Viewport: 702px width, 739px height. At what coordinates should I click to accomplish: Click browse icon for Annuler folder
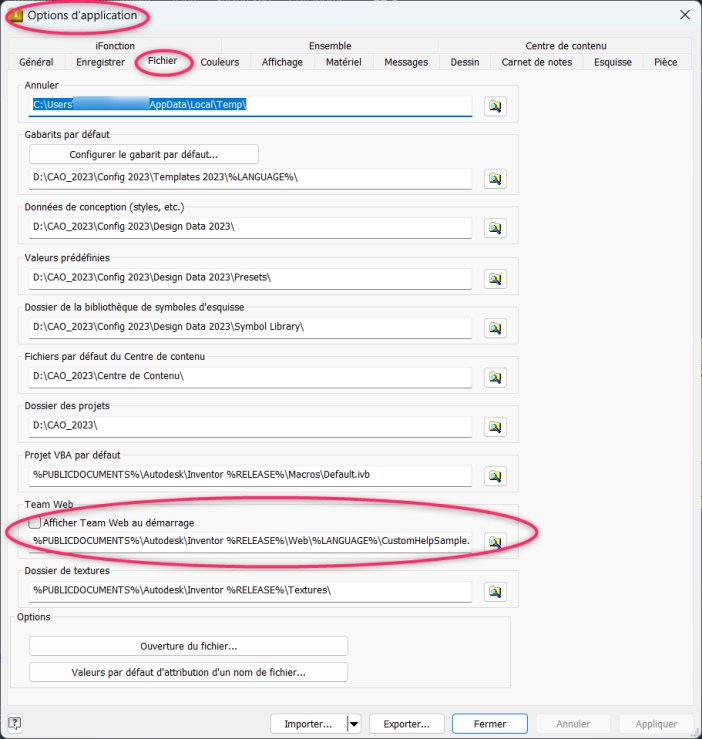click(494, 106)
